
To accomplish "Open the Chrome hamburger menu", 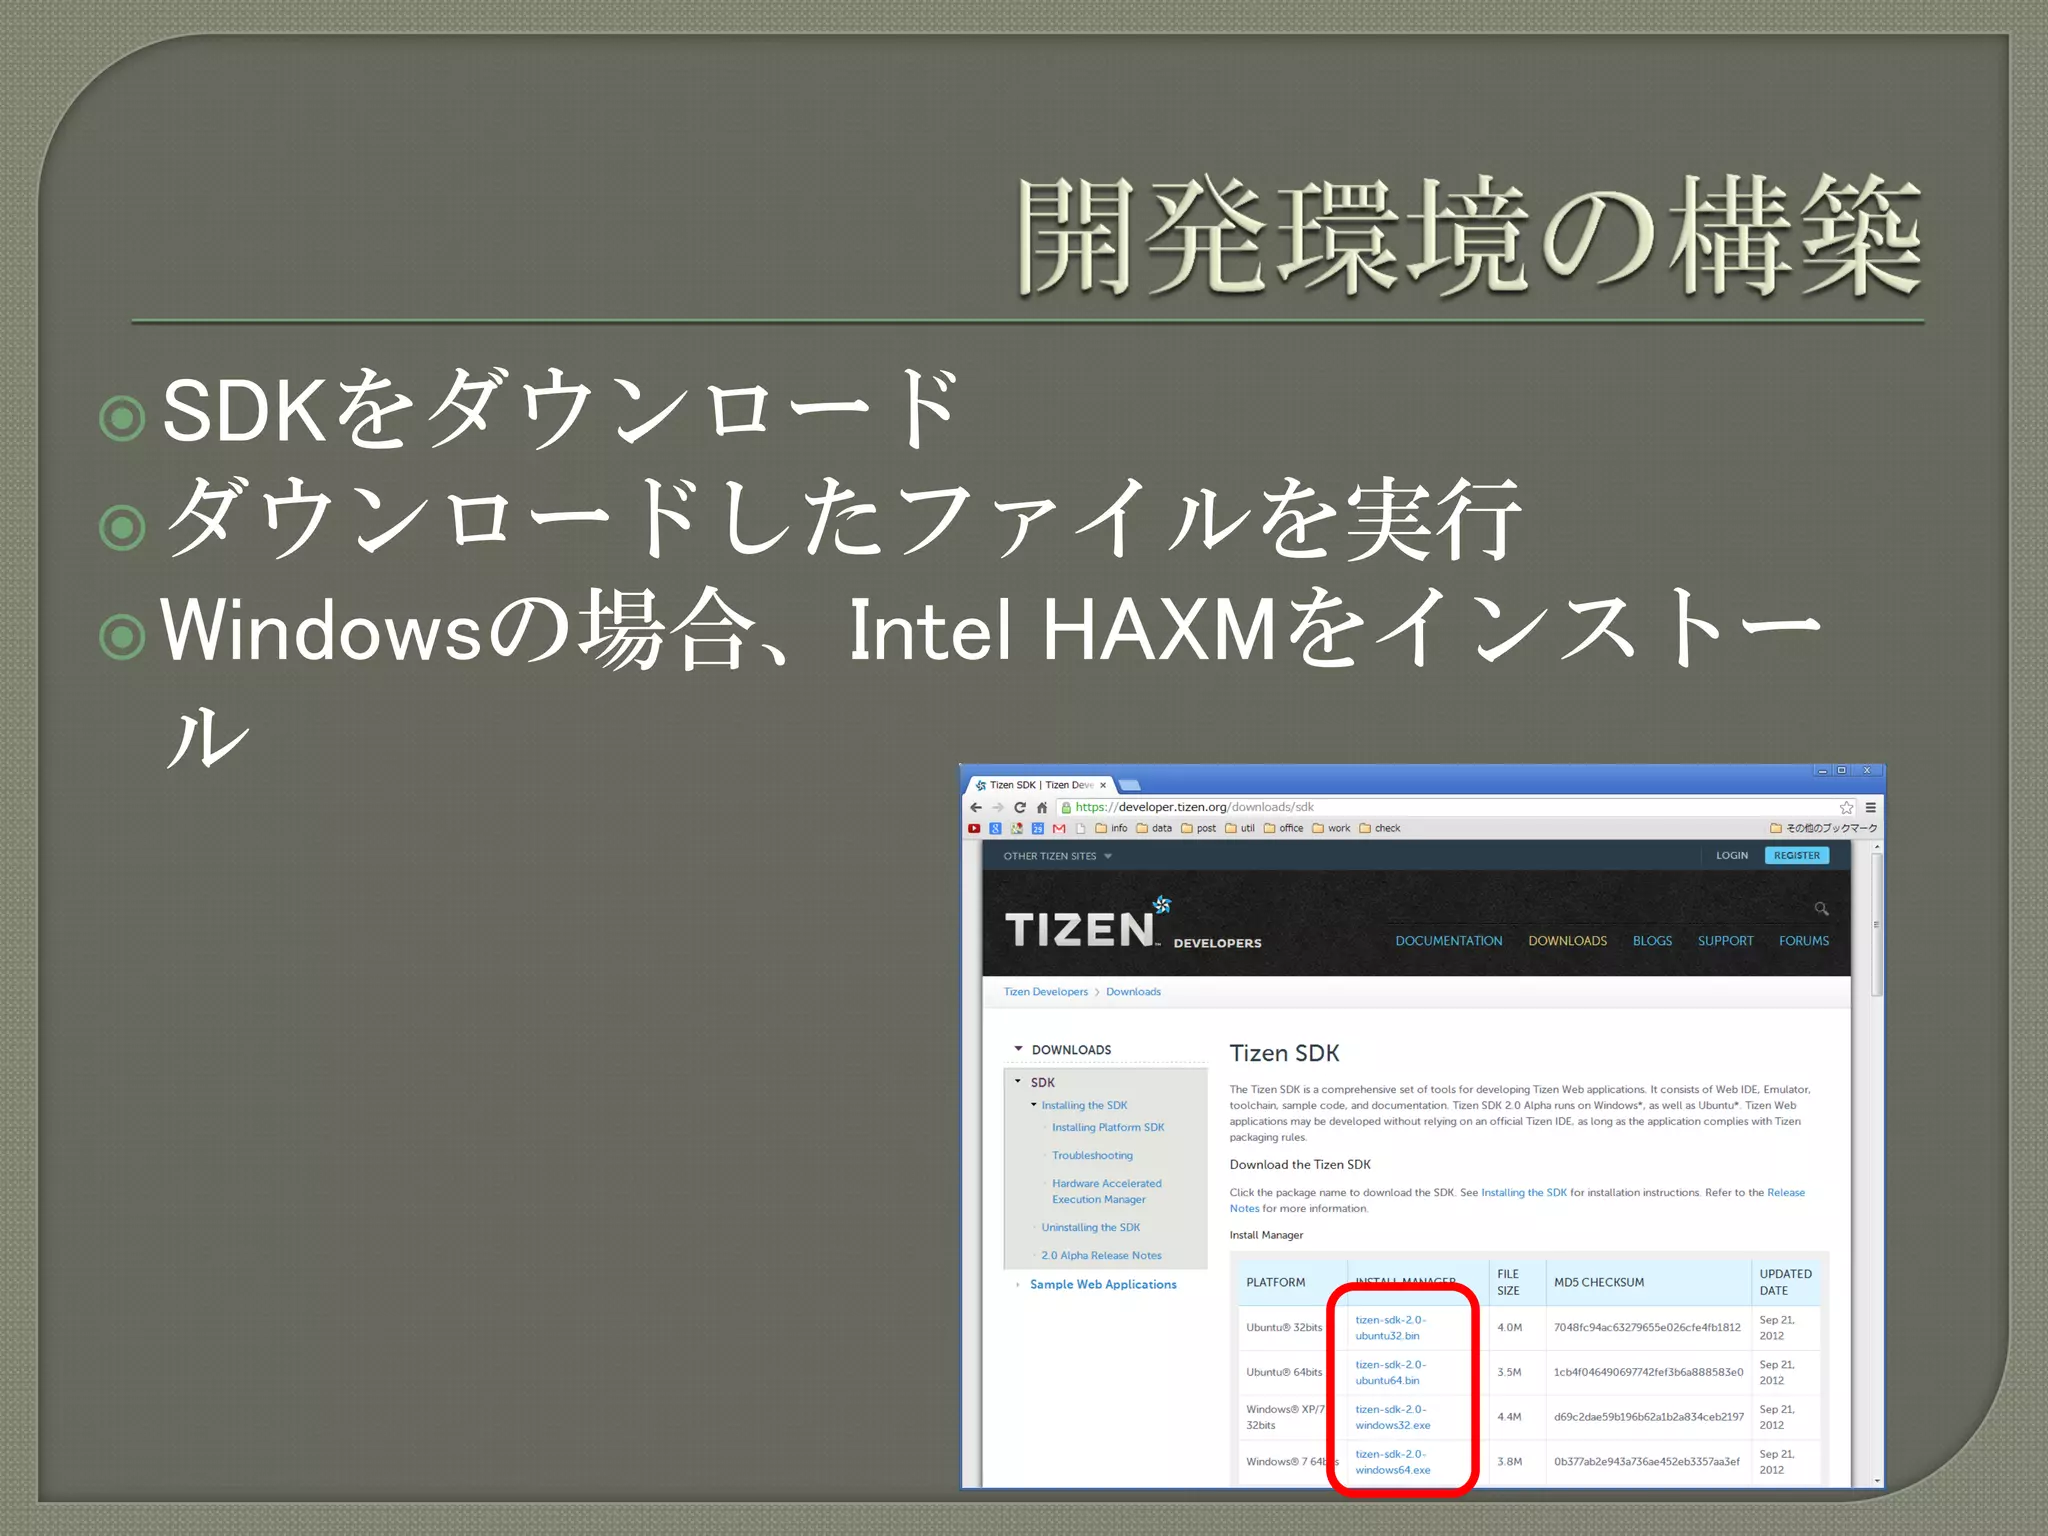I will (x=1870, y=807).
